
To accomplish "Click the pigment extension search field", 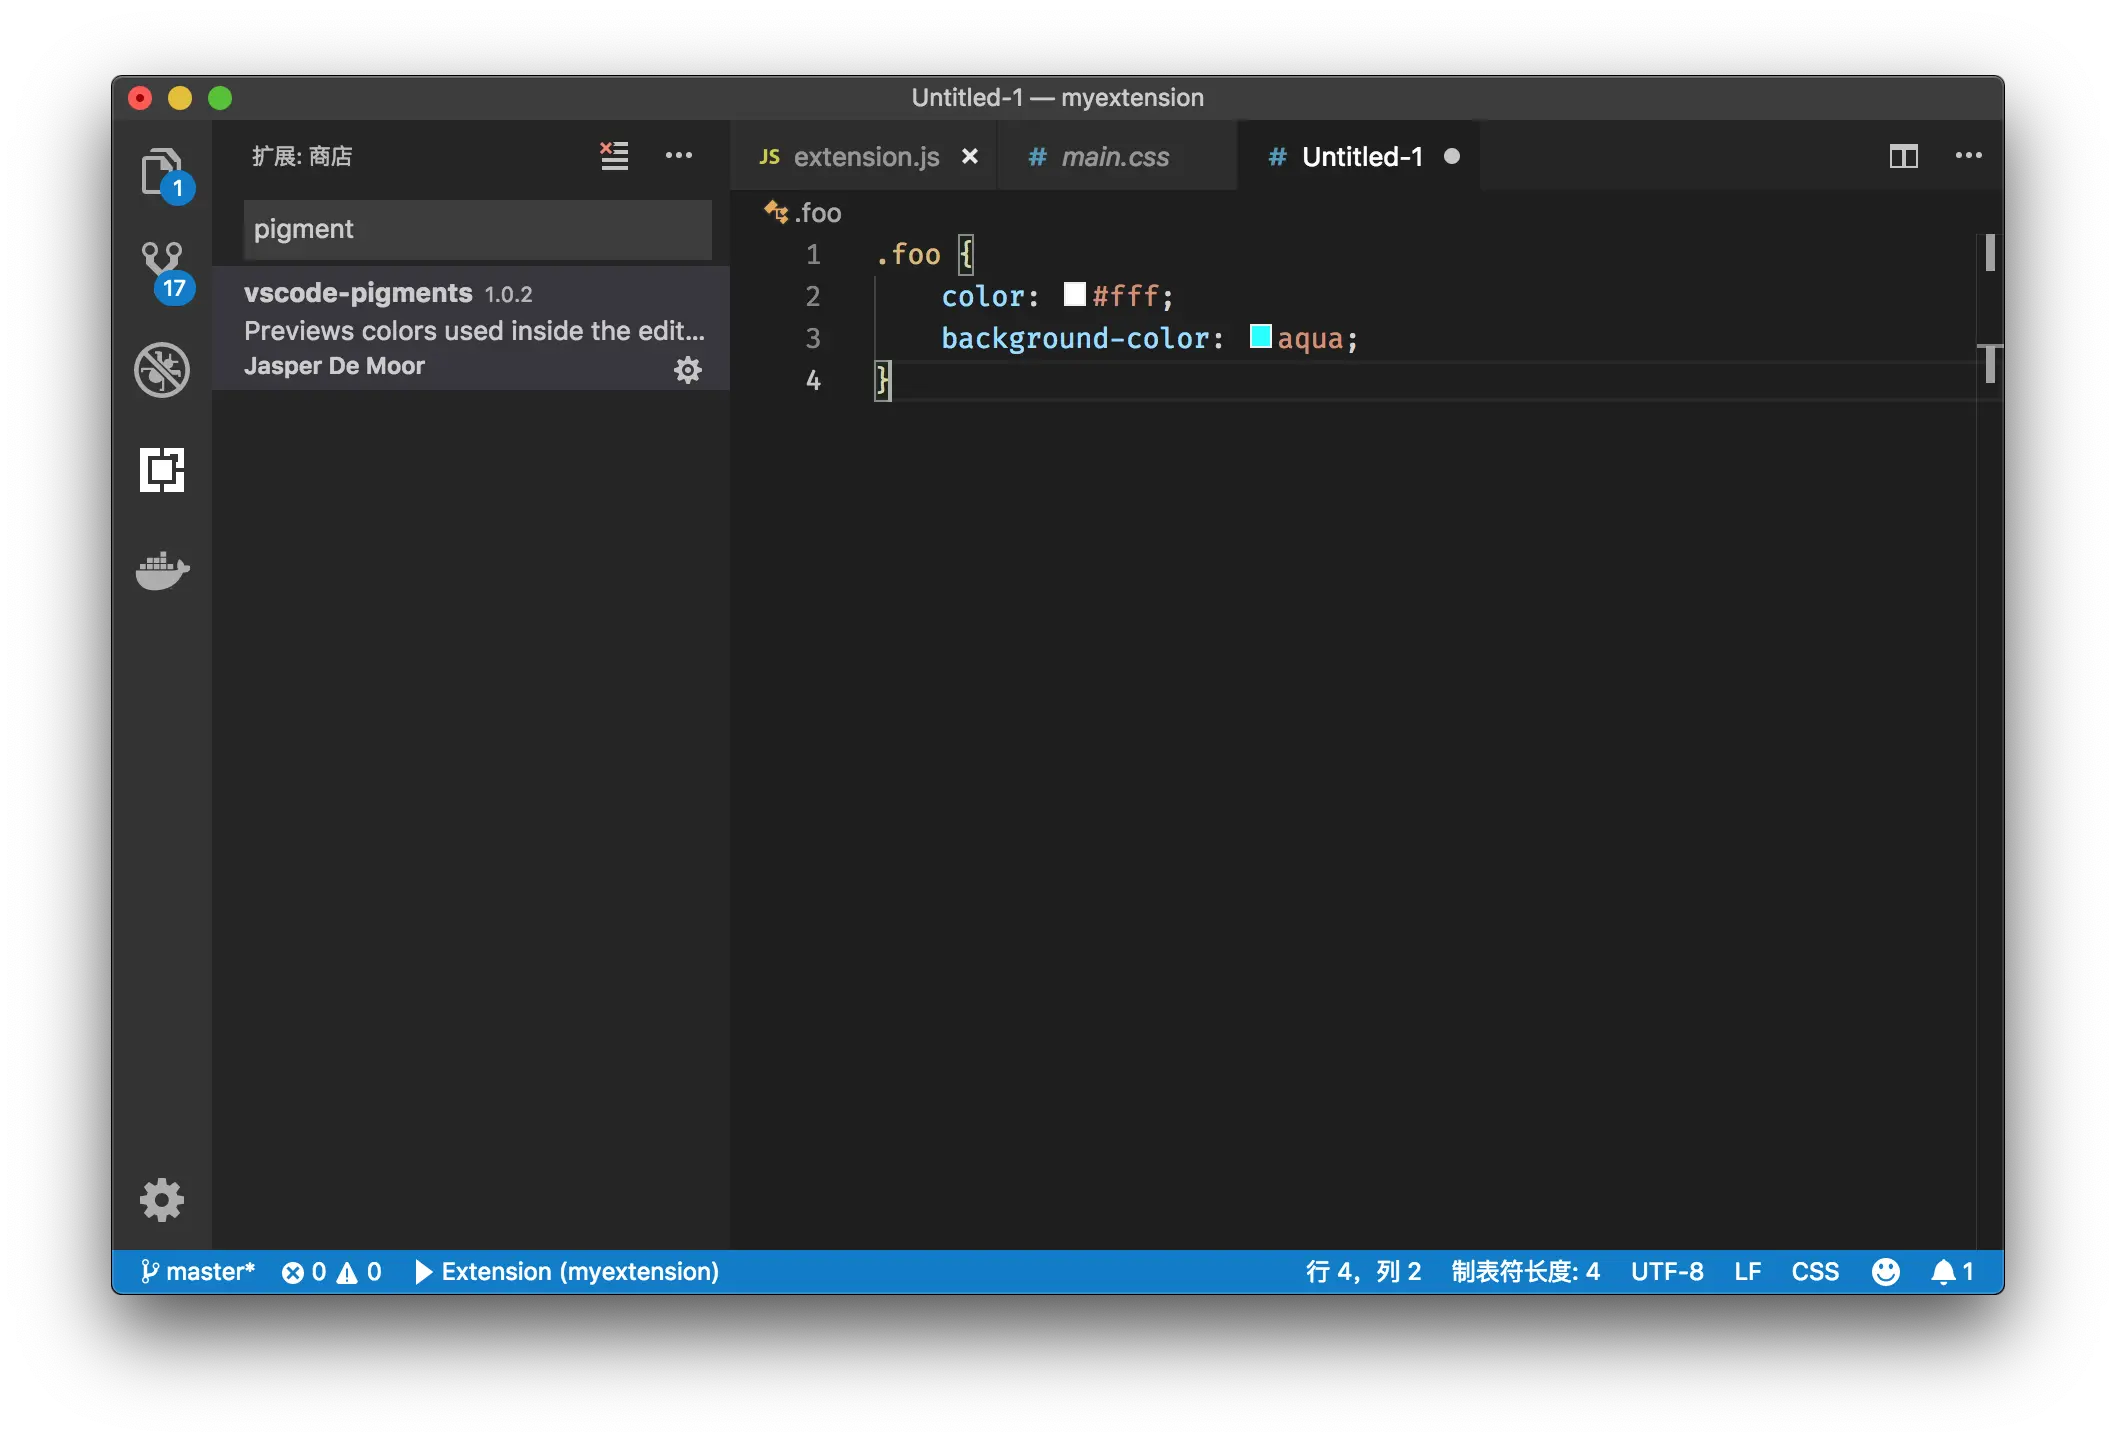I will point(477,229).
